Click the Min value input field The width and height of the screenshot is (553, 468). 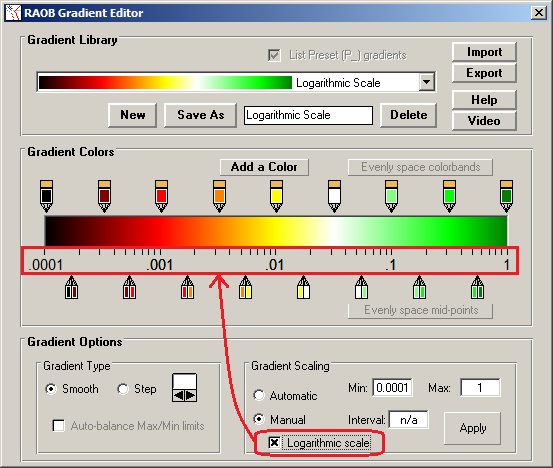(x=392, y=388)
